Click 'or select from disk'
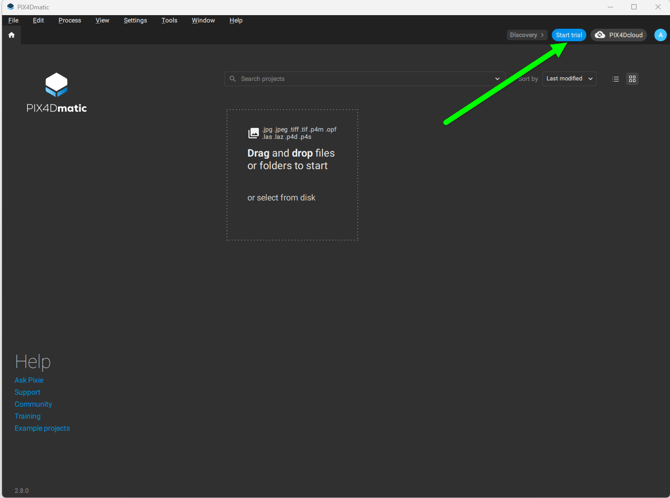This screenshot has height=498, width=670. (x=281, y=198)
